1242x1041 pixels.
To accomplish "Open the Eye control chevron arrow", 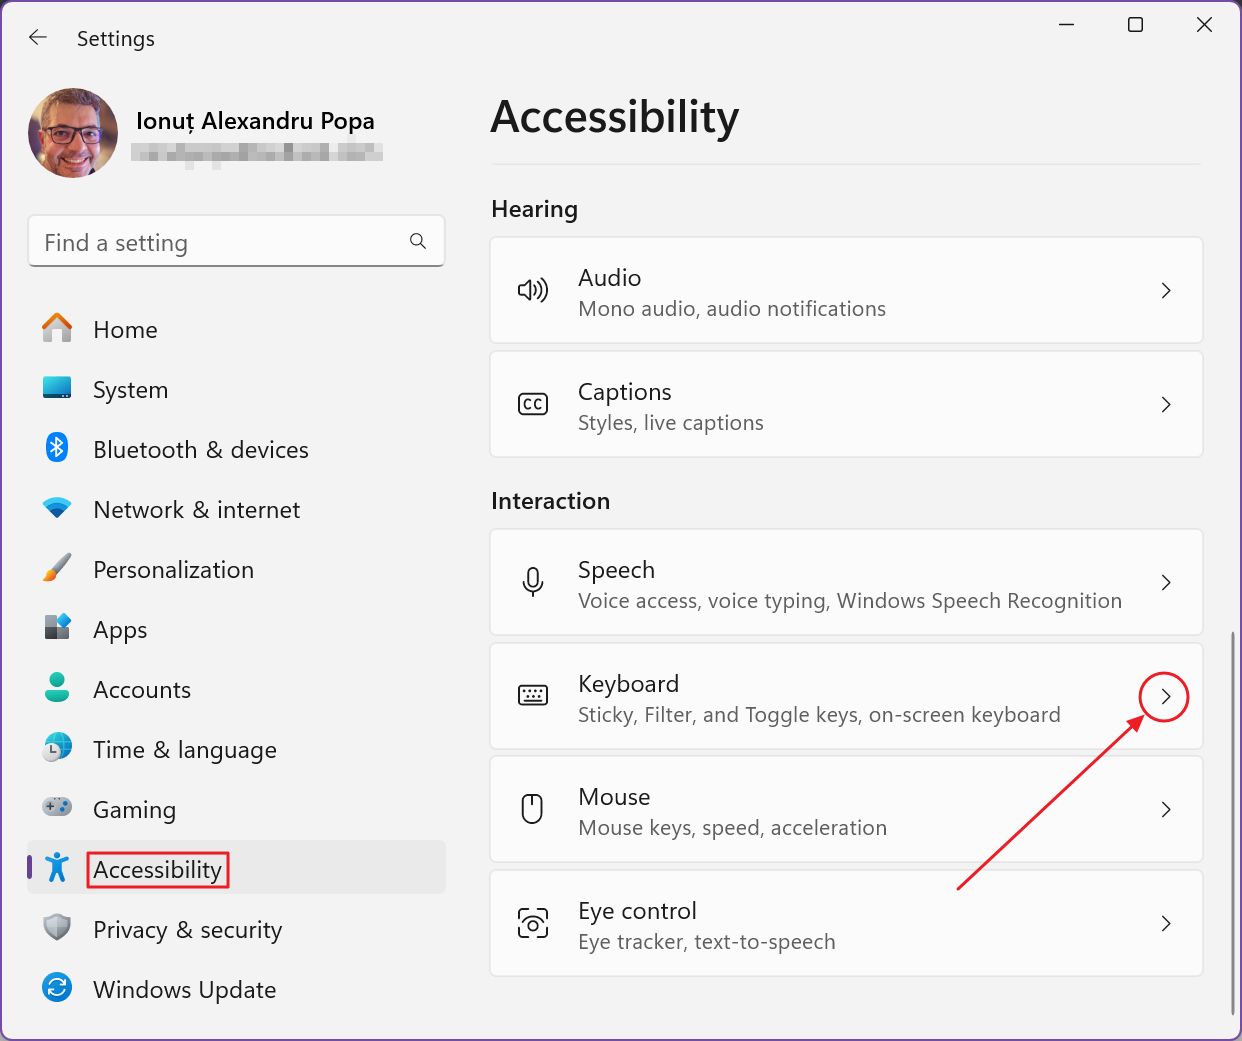I will pyautogui.click(x=1165, y=924).
